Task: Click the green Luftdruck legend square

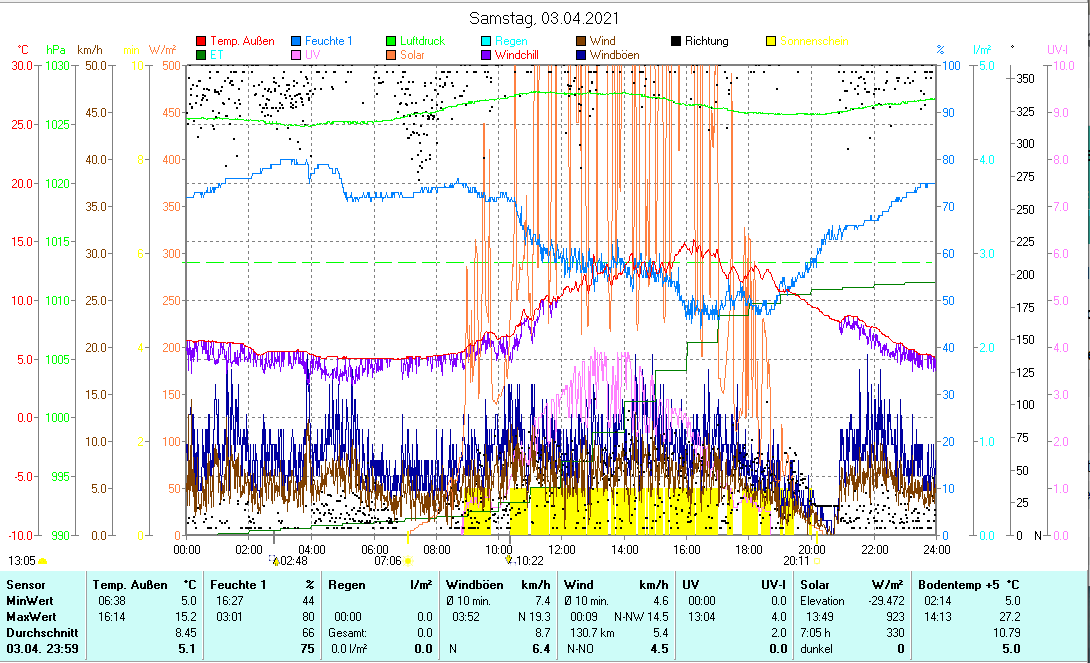Action: click(x=392, y=42)
